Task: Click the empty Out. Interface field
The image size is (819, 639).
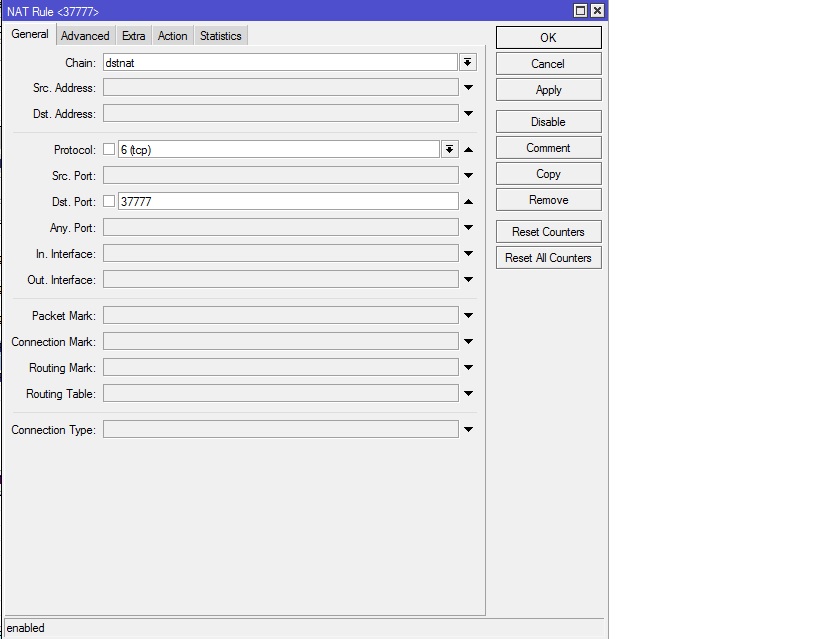Action: point(280,280)
